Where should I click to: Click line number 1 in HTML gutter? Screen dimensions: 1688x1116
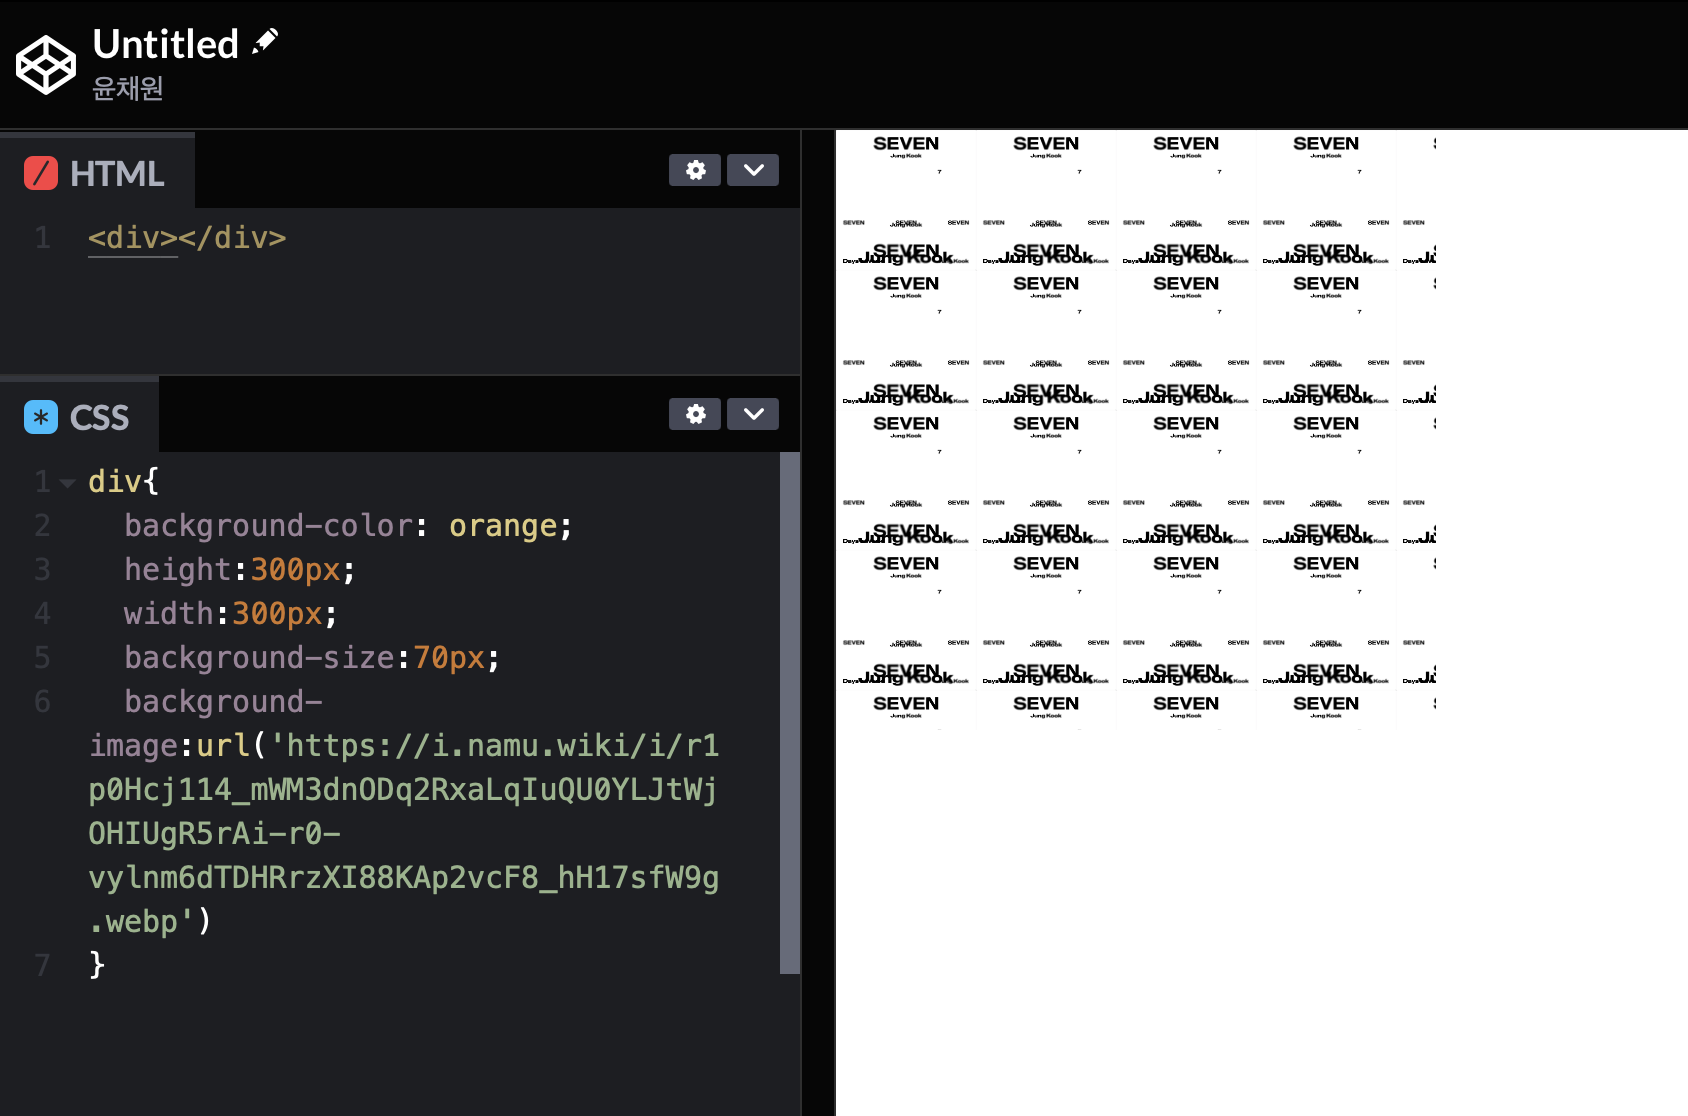point(42,238)
